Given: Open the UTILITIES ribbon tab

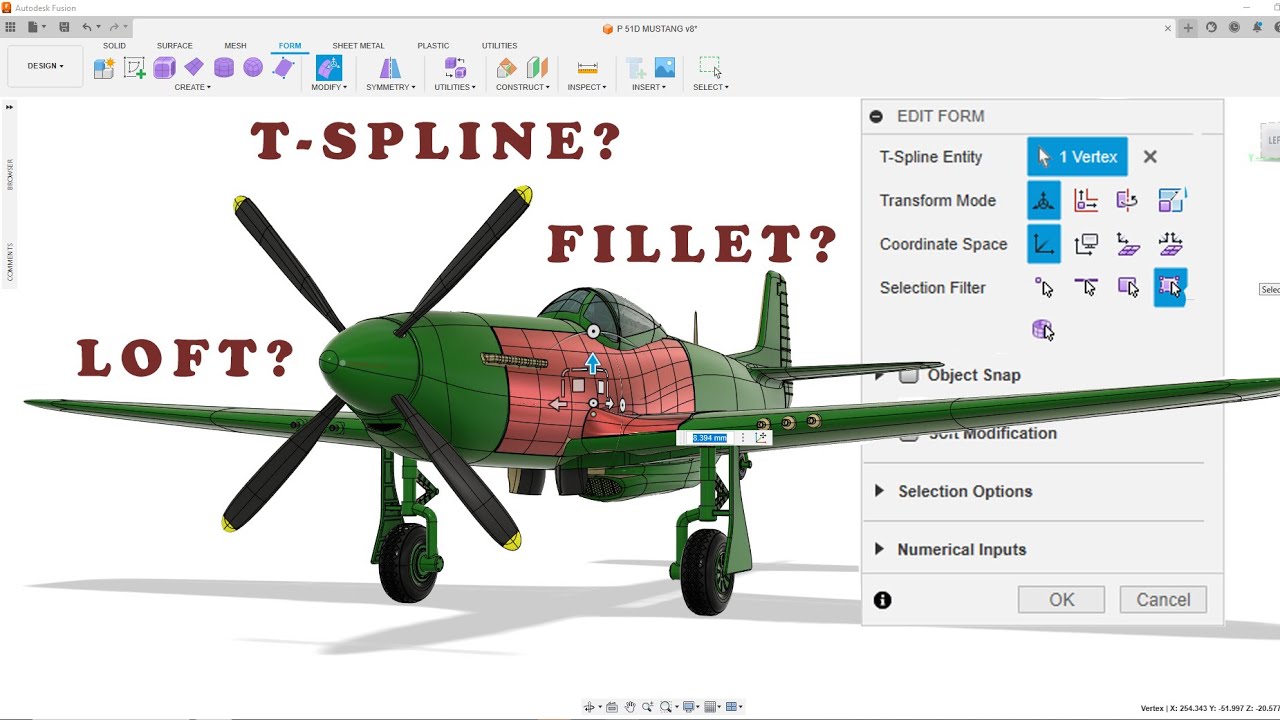Looking at the screenshot, I should click(499, 46).
